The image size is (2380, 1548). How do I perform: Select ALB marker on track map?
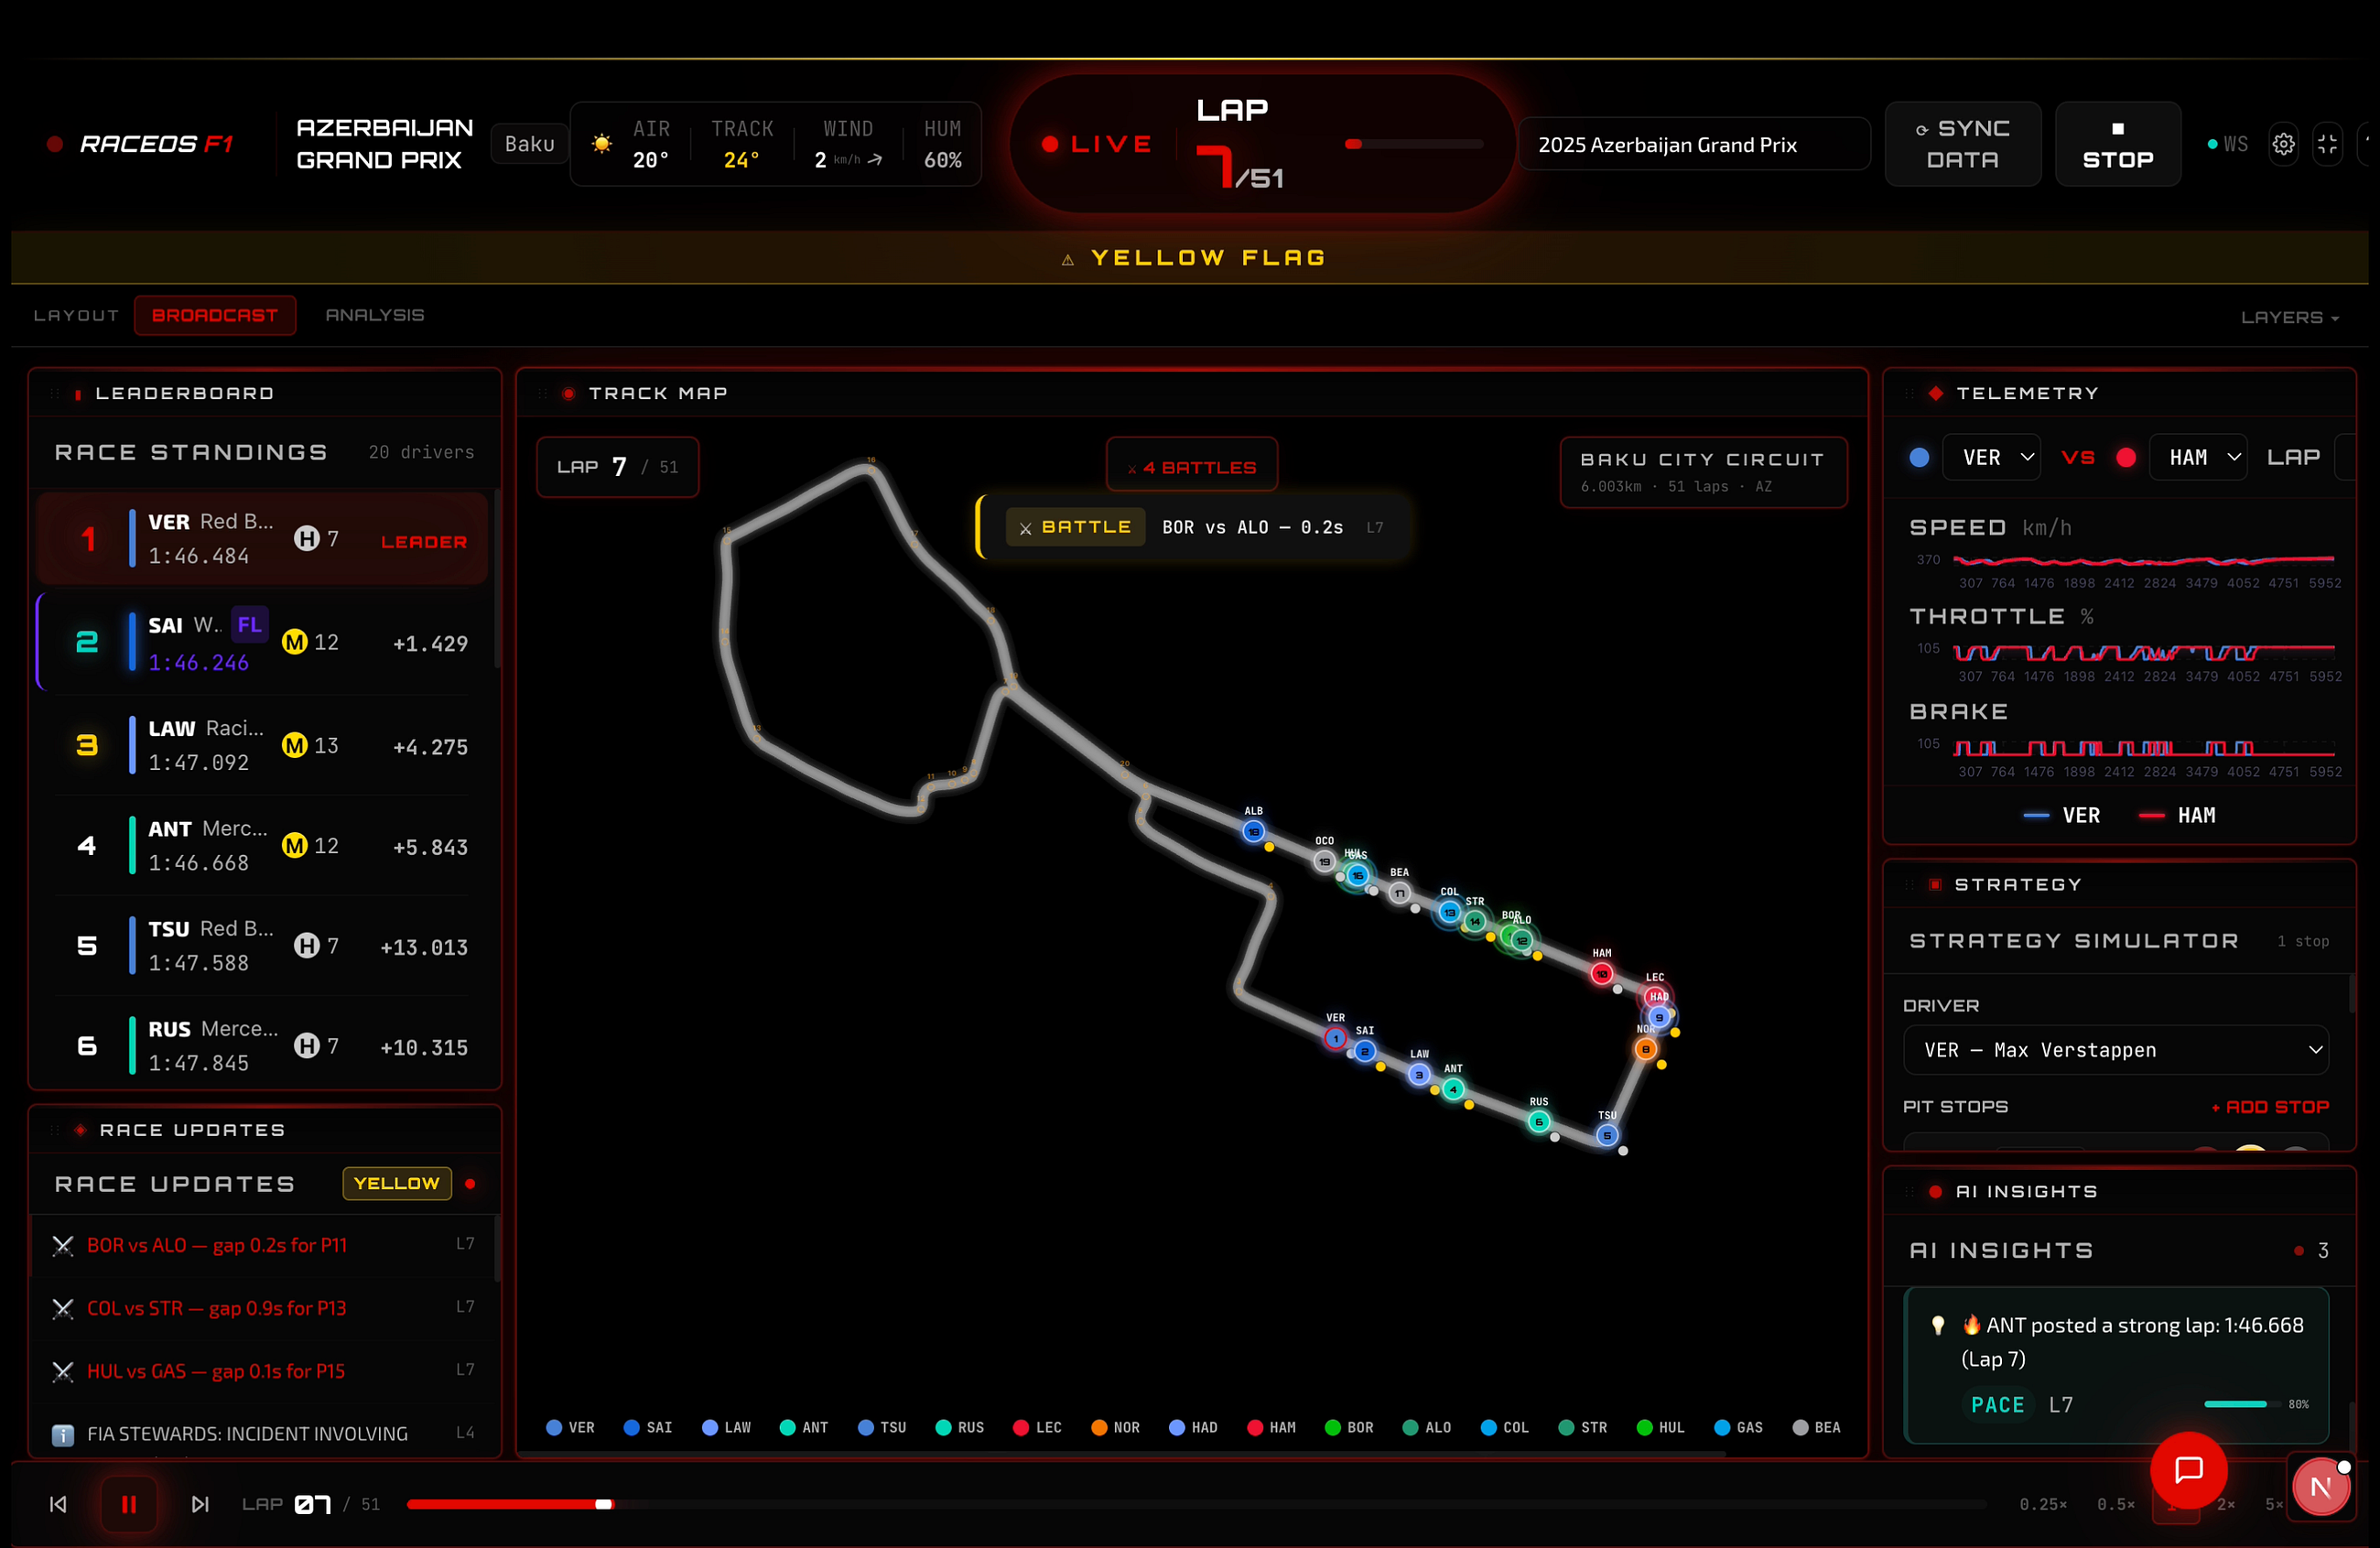point(1253,831)
